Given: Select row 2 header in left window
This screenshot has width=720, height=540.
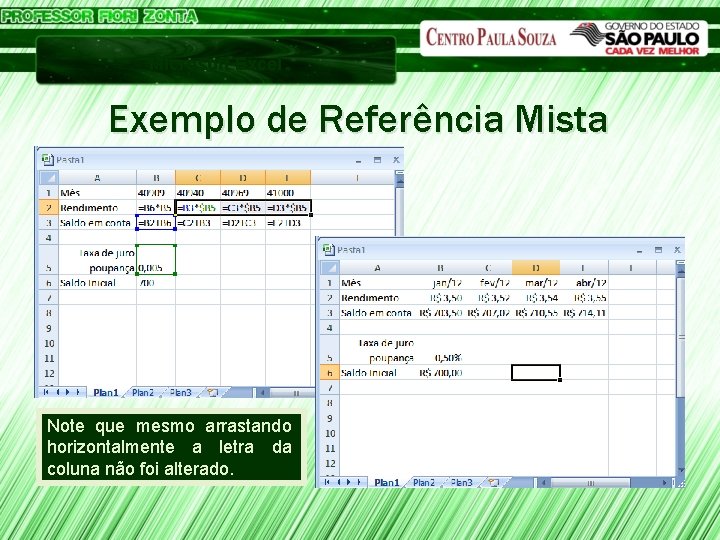Looking at the screenshot, I should coord(49,208).
